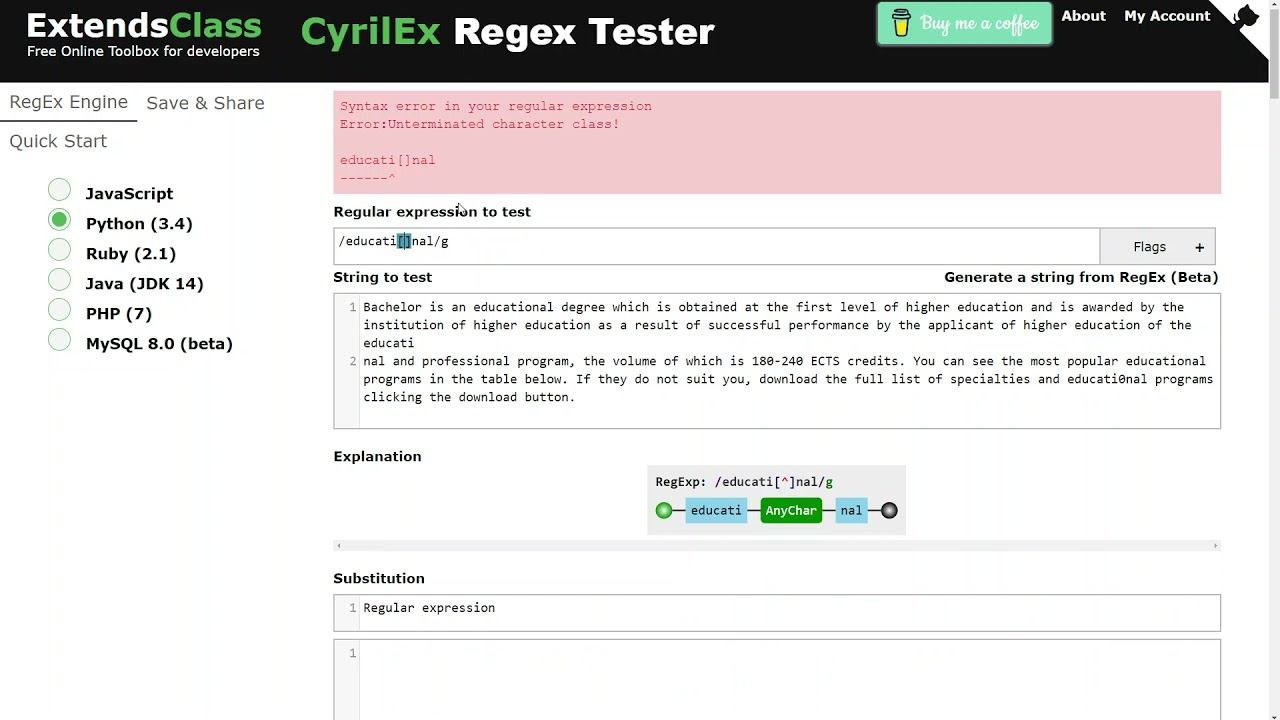Open the About page
This screenshot has height=720, width=1280.
(x=1083, y=16)
